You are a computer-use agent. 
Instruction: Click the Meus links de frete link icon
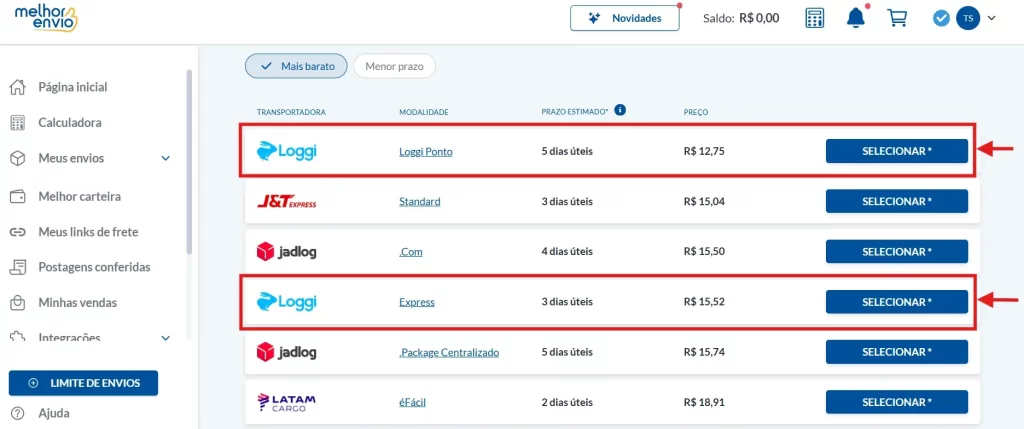click(18, 232)
